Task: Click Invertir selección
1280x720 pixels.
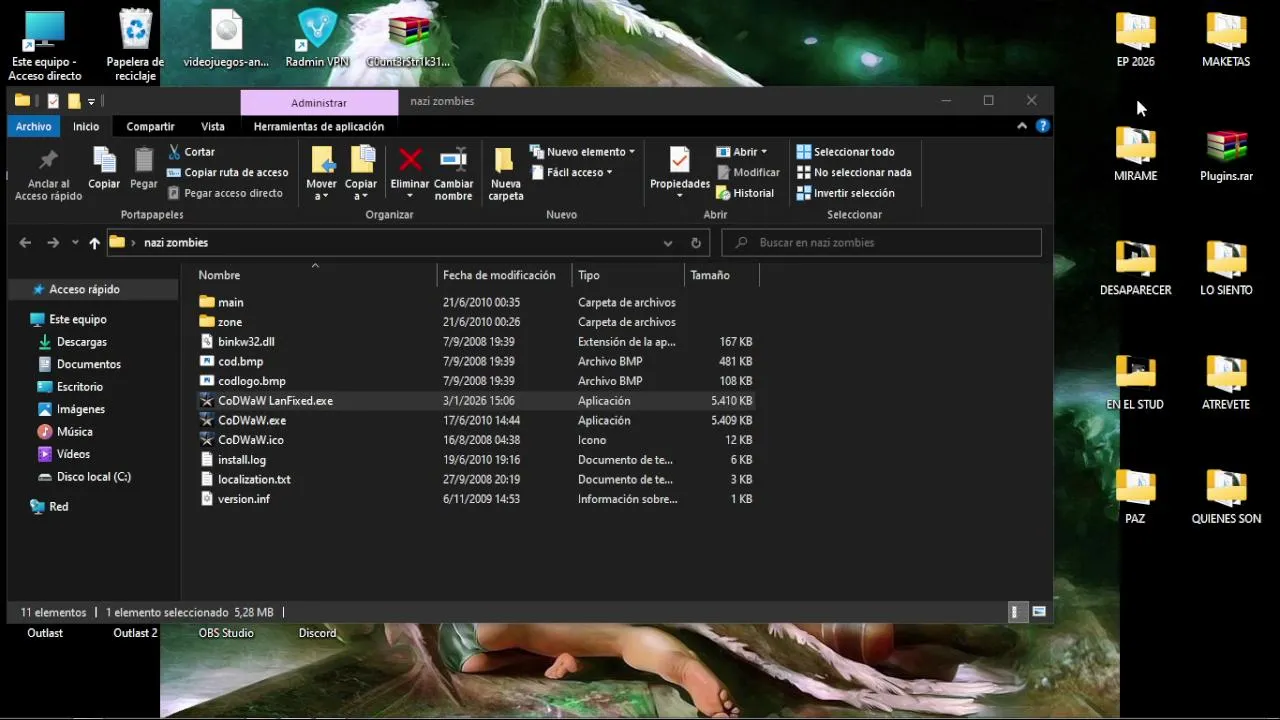Action: tap(845, 193)
